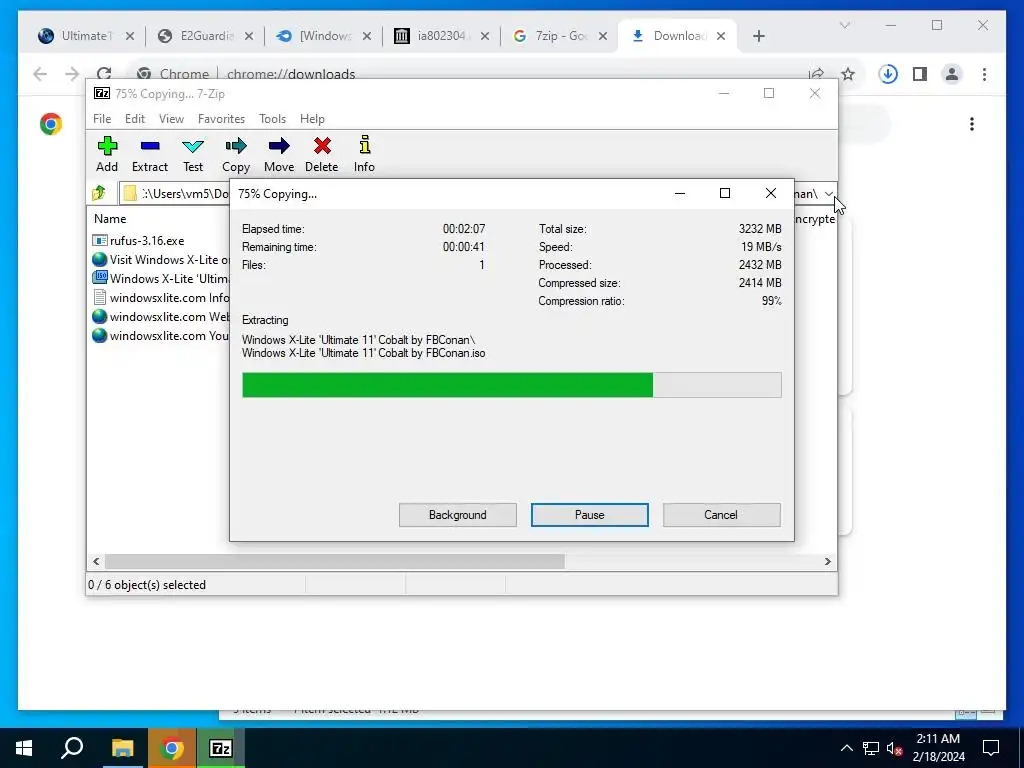Switch to the ia802304 Chrome tab
This screenshot has height=768, width=1024.
pyautogui.click(x=442, y=36)
